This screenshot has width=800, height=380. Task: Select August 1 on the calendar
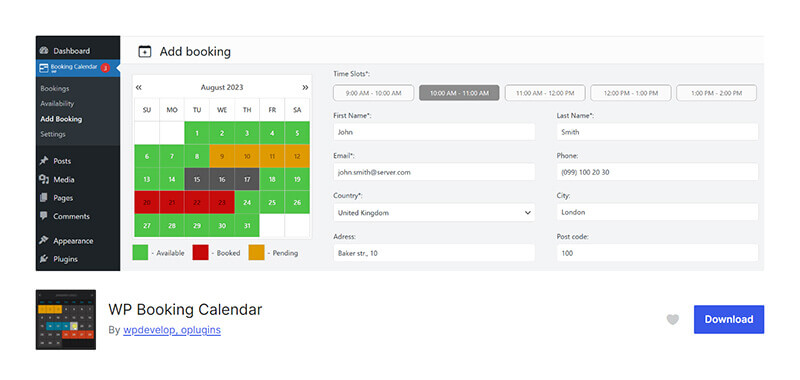(197, 133)
